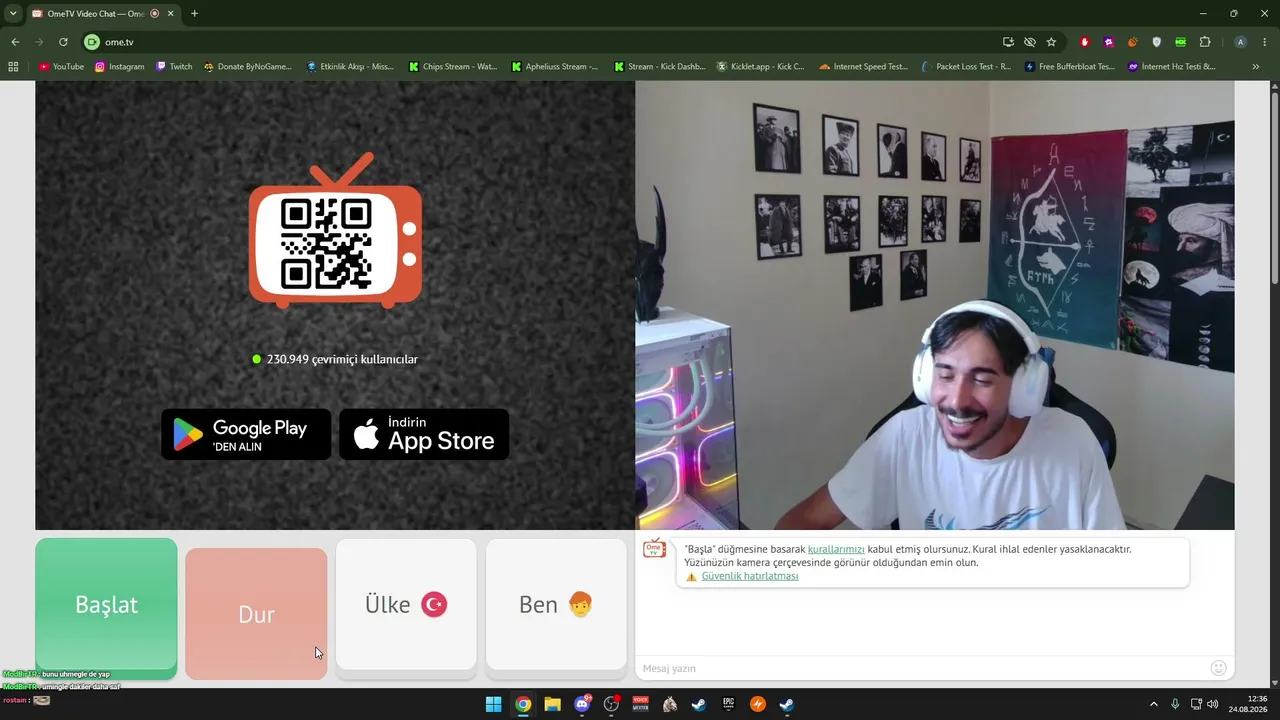Open the emoji picker in chat
Image resolution: width=1280 pixels, height=720 pixels.
pyautogui.click(x=1218, y=668)
